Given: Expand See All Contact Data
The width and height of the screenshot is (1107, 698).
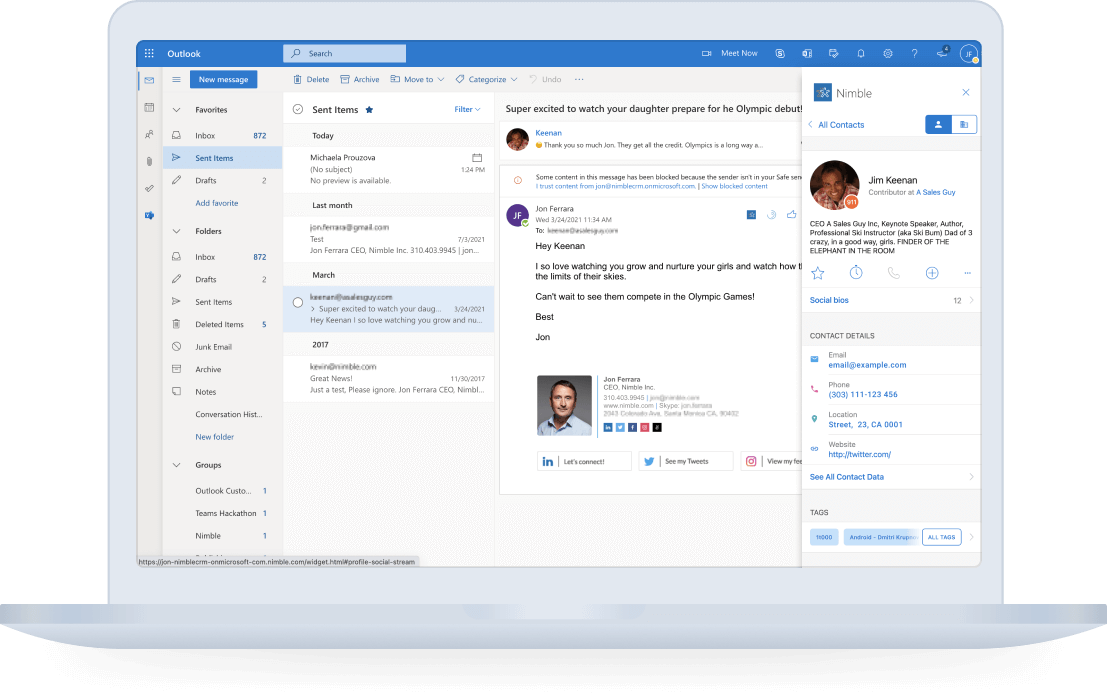Looking at the screenshot, I should pyautogui.click(x=891, y=477).
